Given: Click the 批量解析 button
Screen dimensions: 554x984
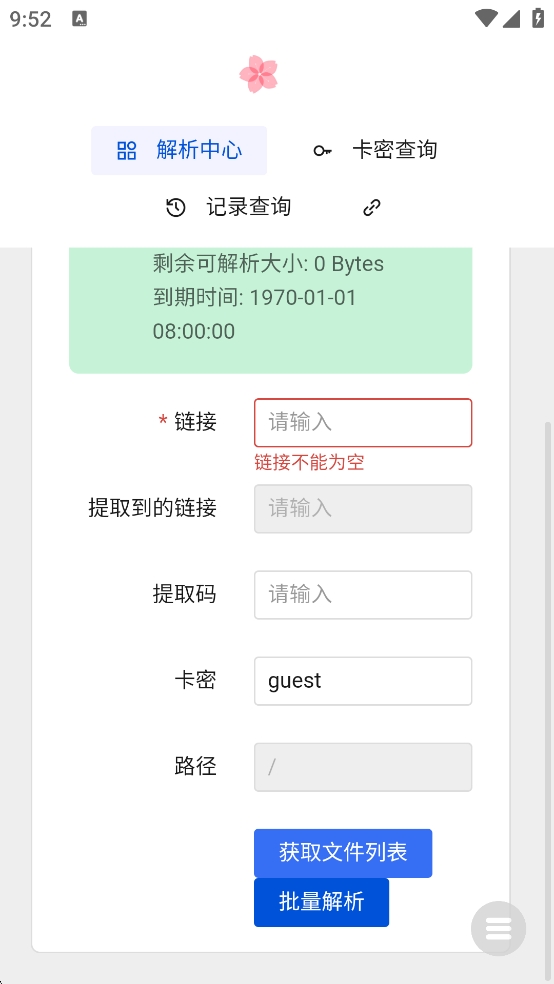Looking at the screenshot, I should point(321,902).
